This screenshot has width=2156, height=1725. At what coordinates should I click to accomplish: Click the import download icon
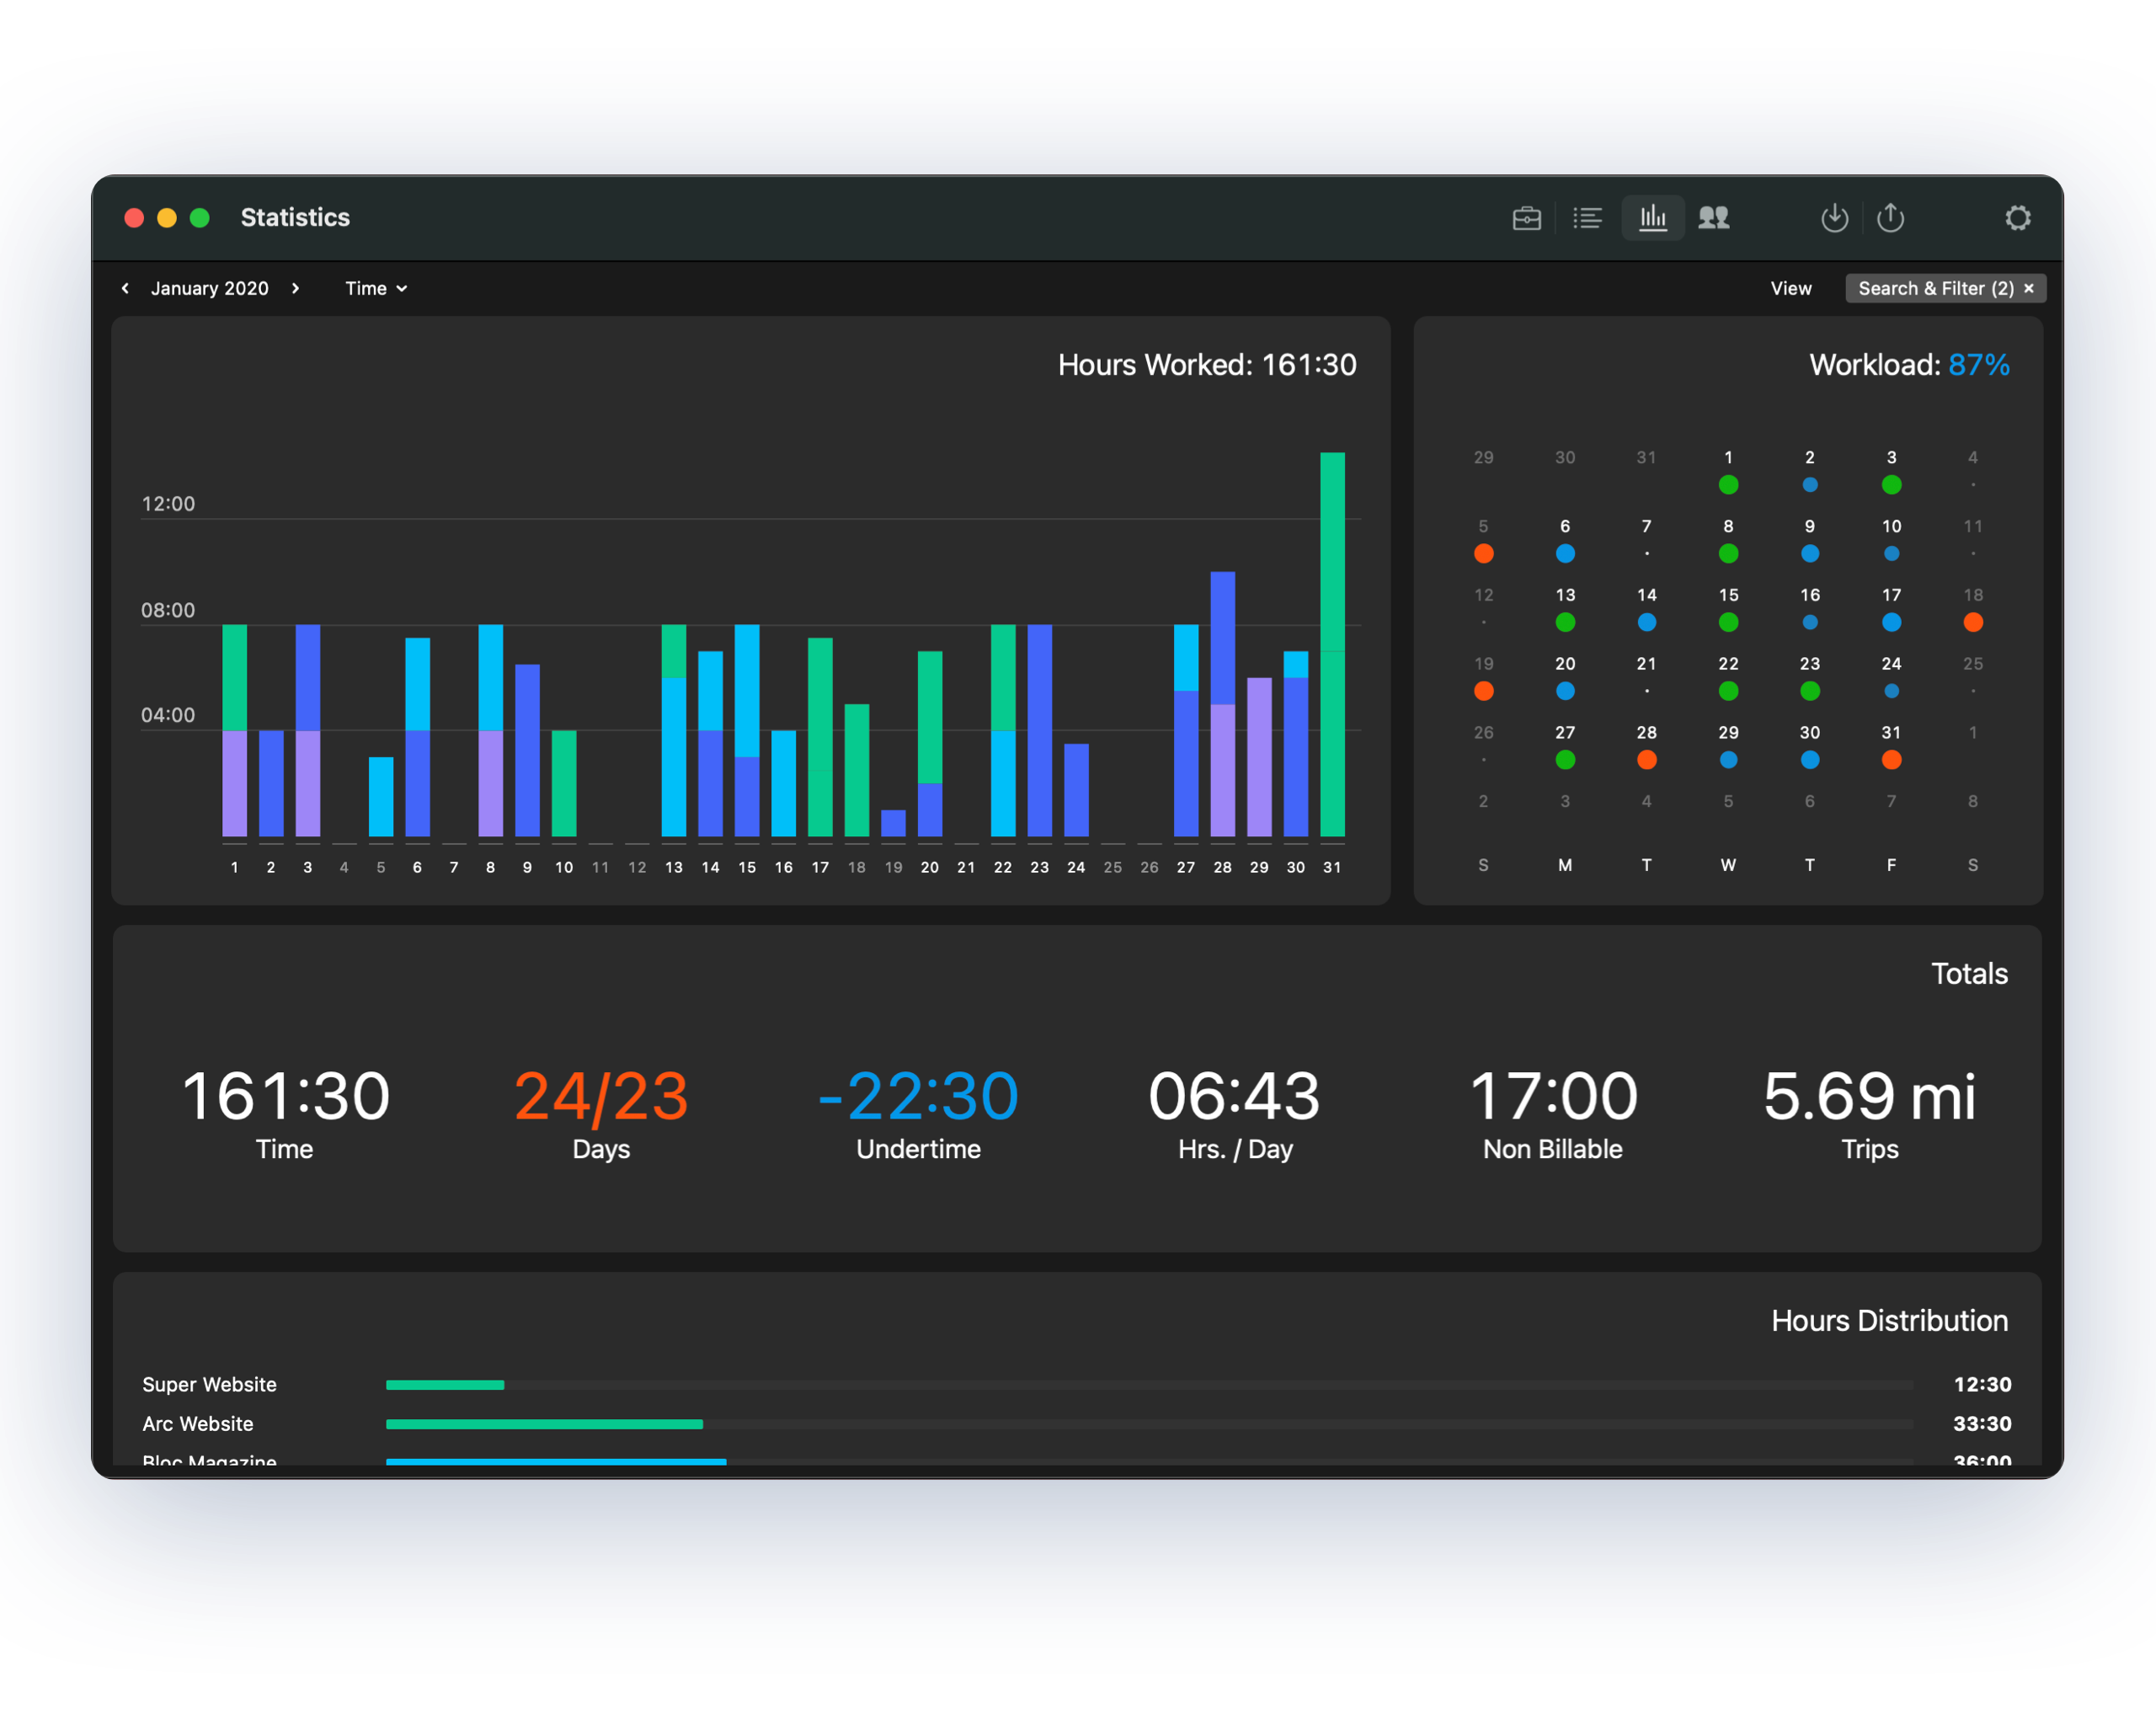click(1834, 218)
